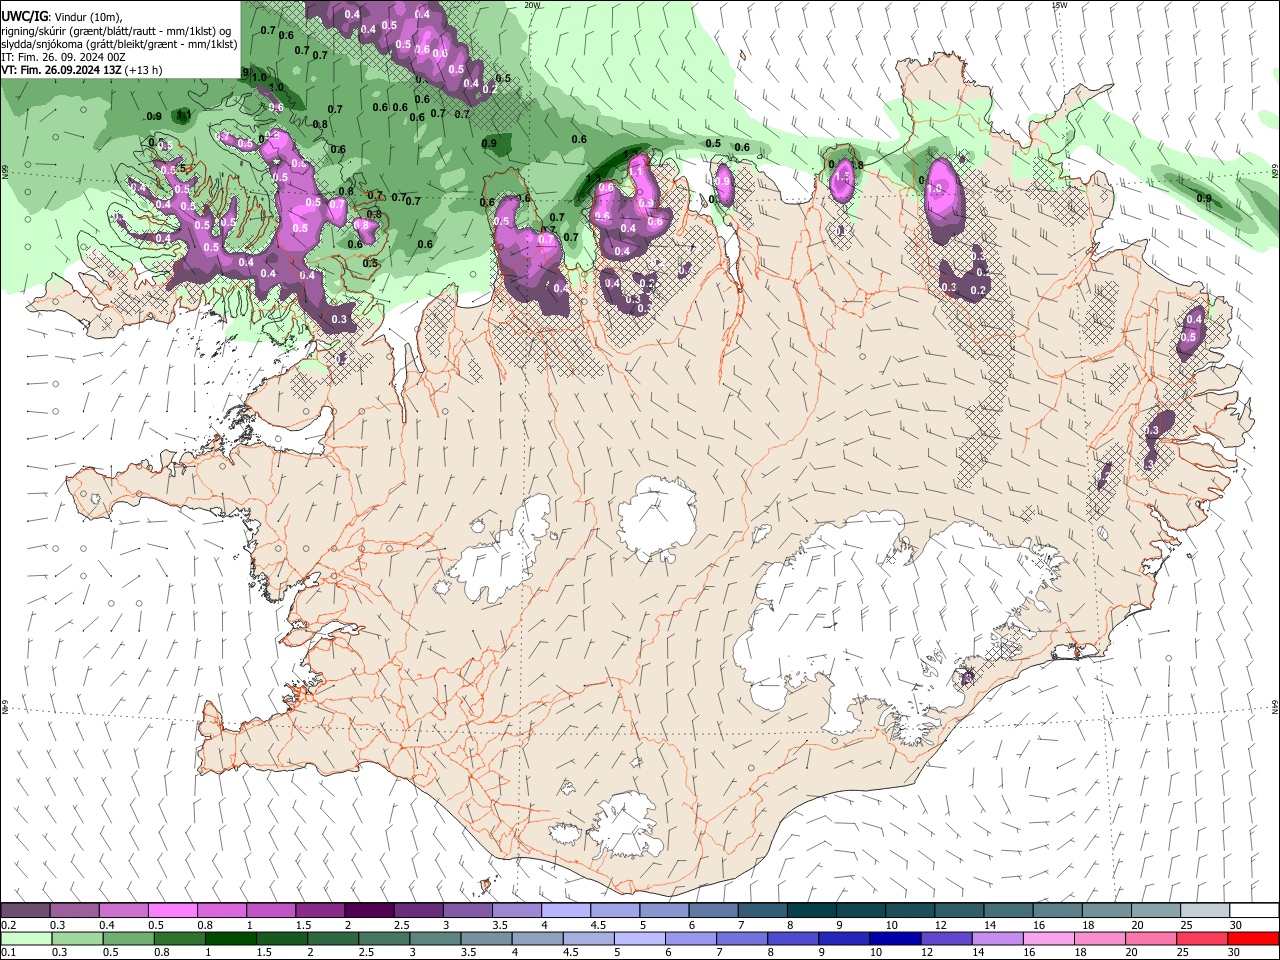Select the 'rigning/skúrir' legend description line
The height and width of the screenshot is (960, 1280).
click(x=117, y=31)
